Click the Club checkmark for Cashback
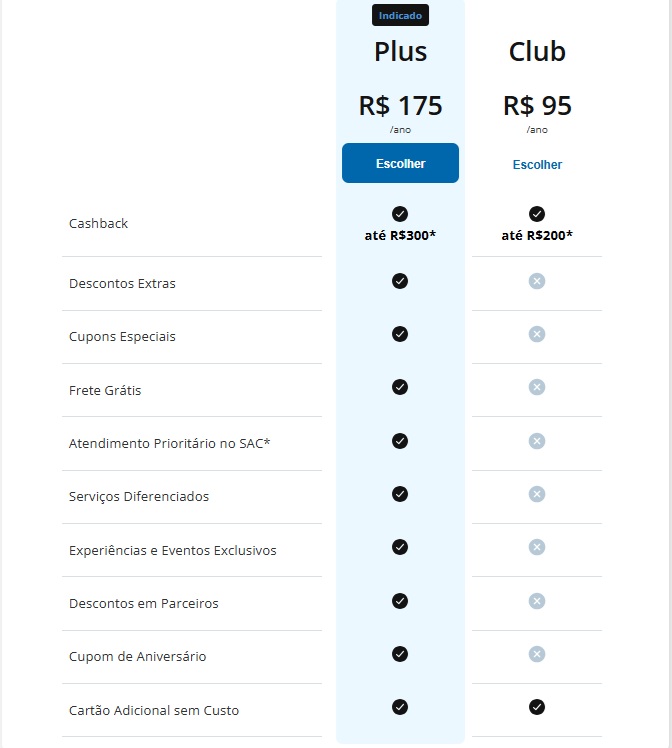Screen dimensions: 672x748 tap(537, 214)
